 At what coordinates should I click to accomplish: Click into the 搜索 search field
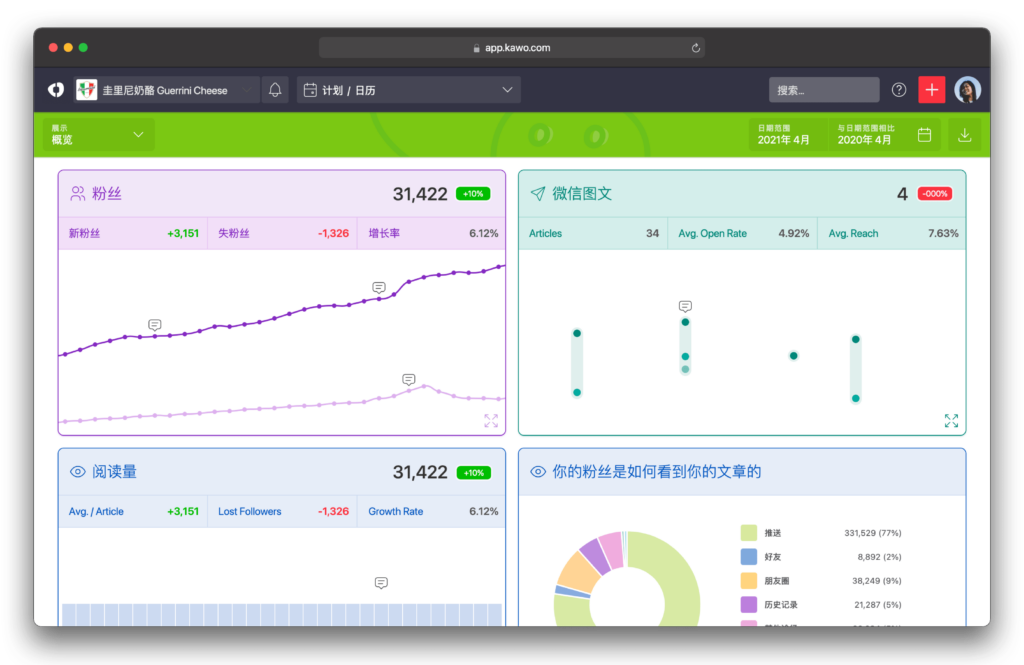[x=824, y=90]
